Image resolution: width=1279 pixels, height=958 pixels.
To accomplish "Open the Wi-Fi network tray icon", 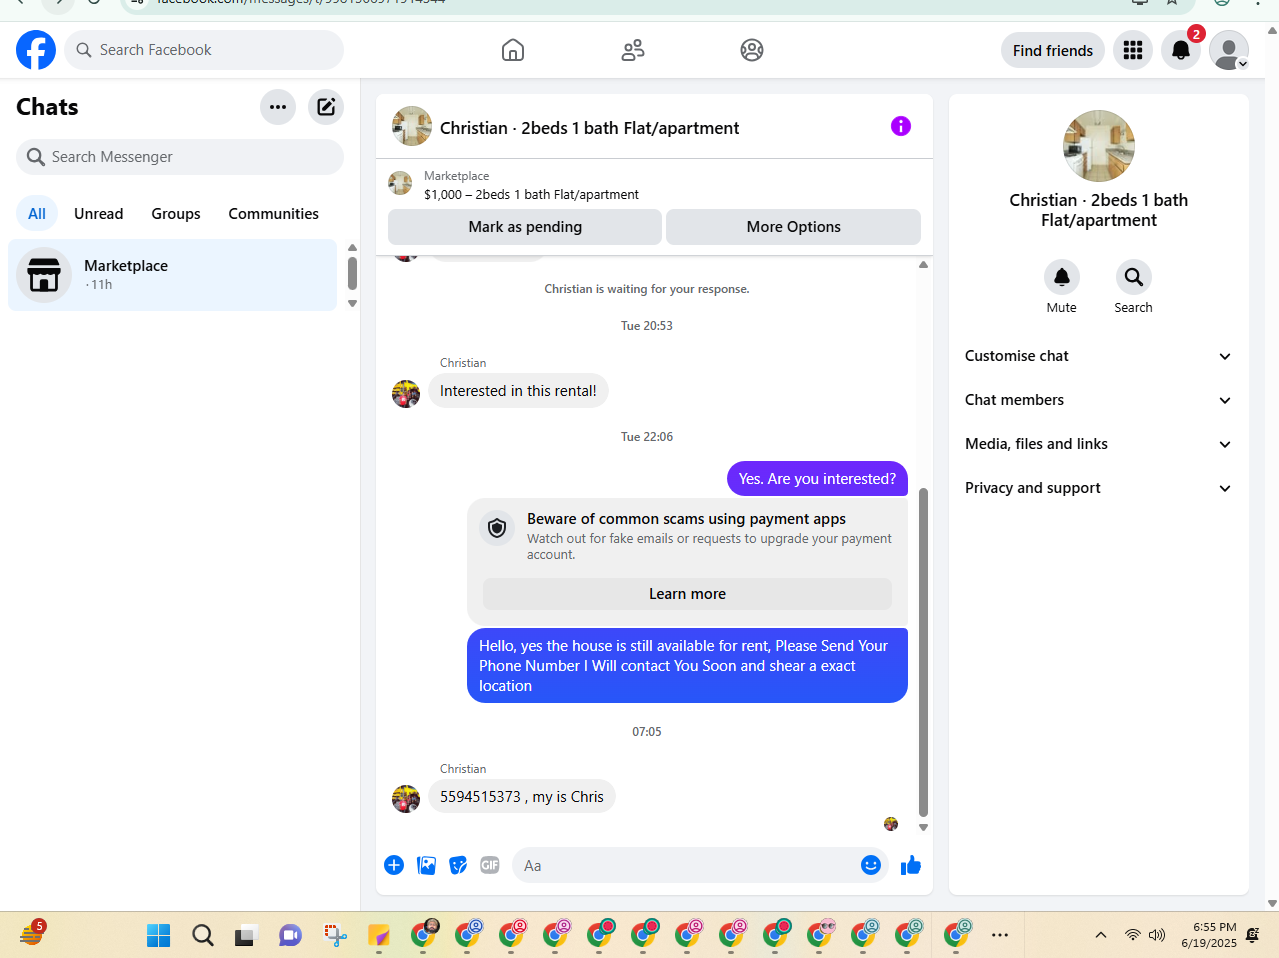I will (x=1133, y=935).
